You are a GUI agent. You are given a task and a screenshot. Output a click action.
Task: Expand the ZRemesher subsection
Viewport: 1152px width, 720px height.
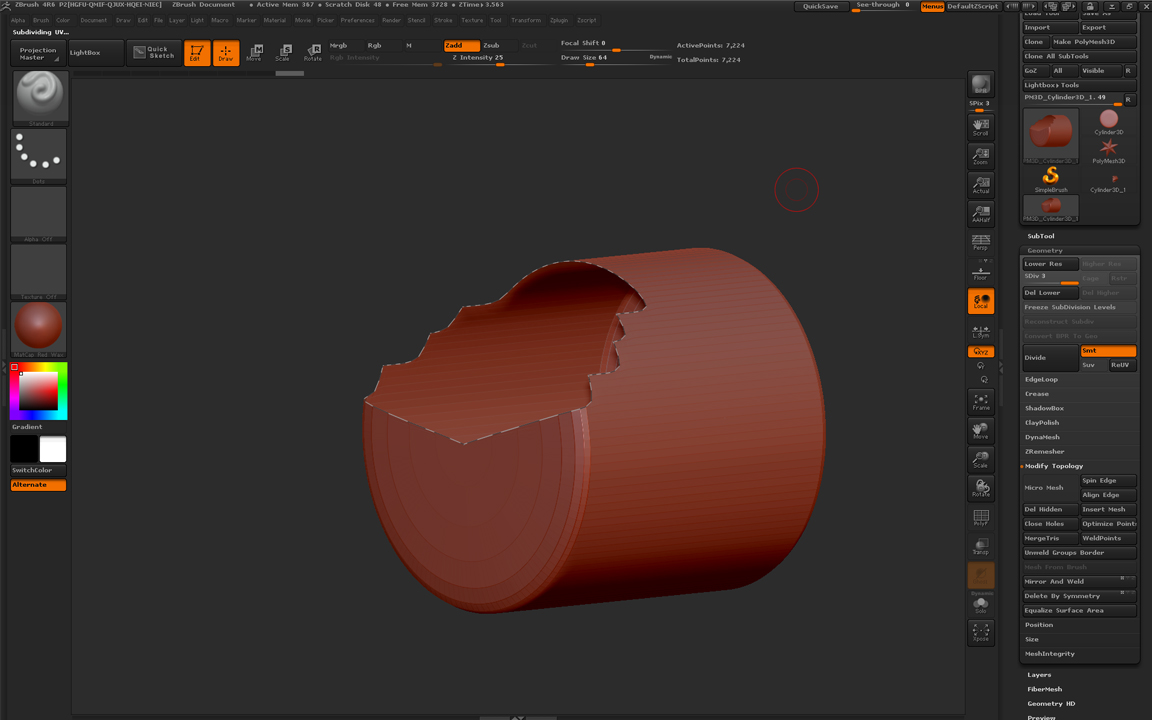click(x=1044, y=451)
